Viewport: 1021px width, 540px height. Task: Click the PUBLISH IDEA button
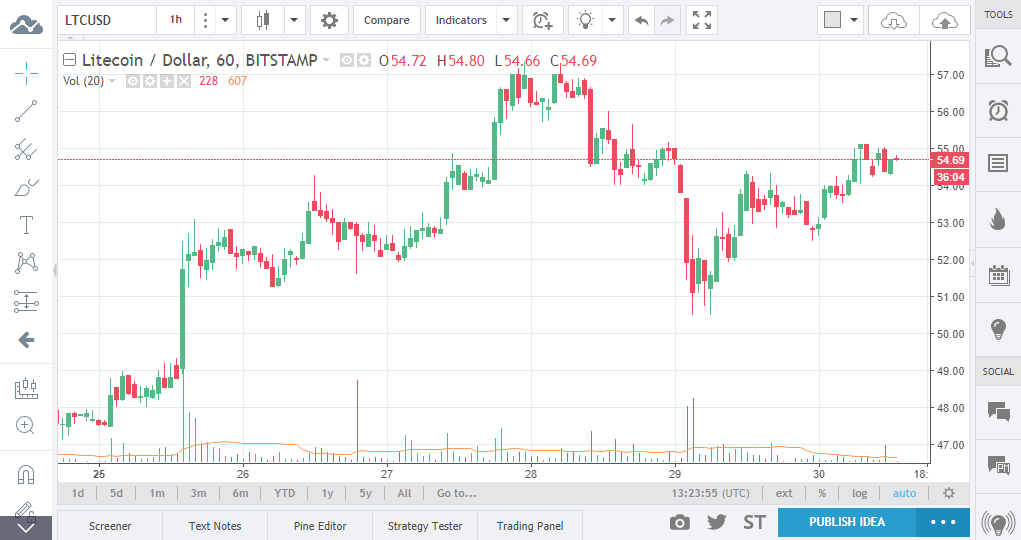tap(847, 522)
